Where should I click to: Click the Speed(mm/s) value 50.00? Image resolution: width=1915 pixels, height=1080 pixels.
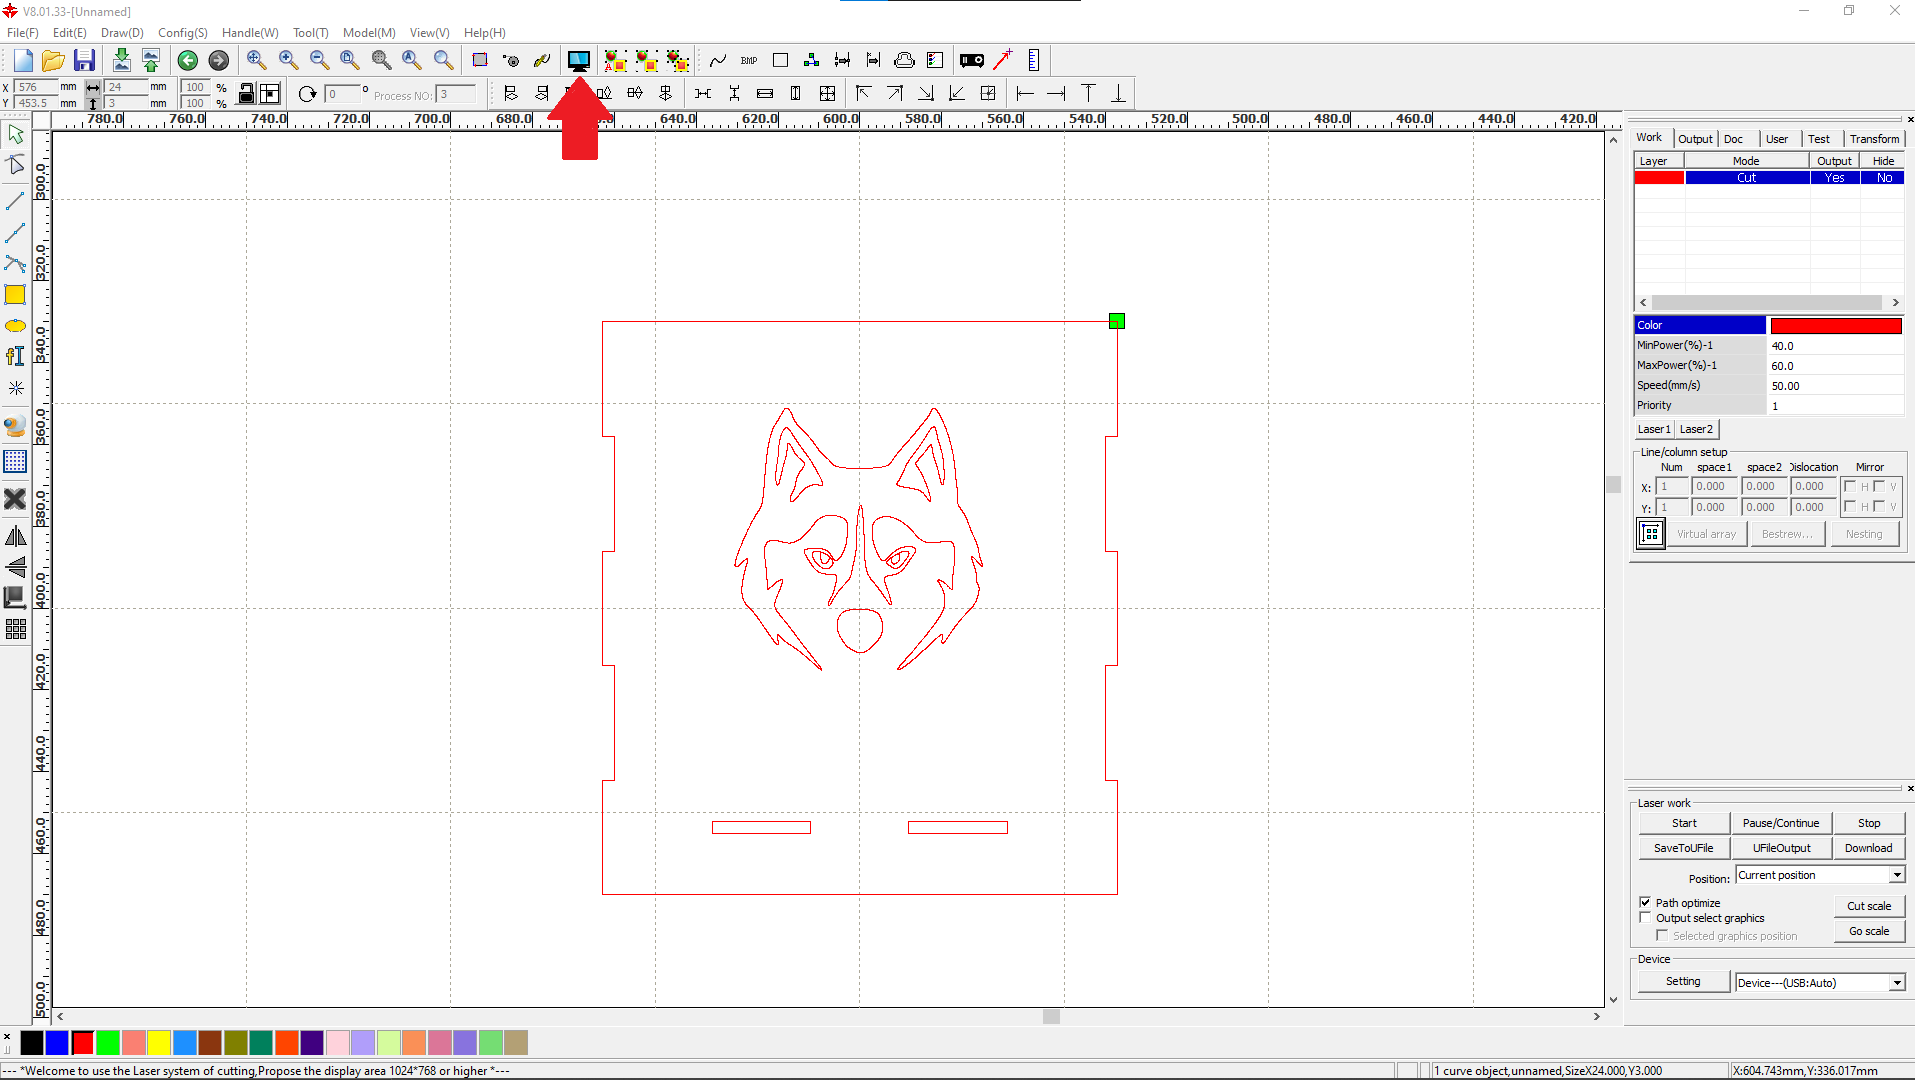[x=1836, y=386]
